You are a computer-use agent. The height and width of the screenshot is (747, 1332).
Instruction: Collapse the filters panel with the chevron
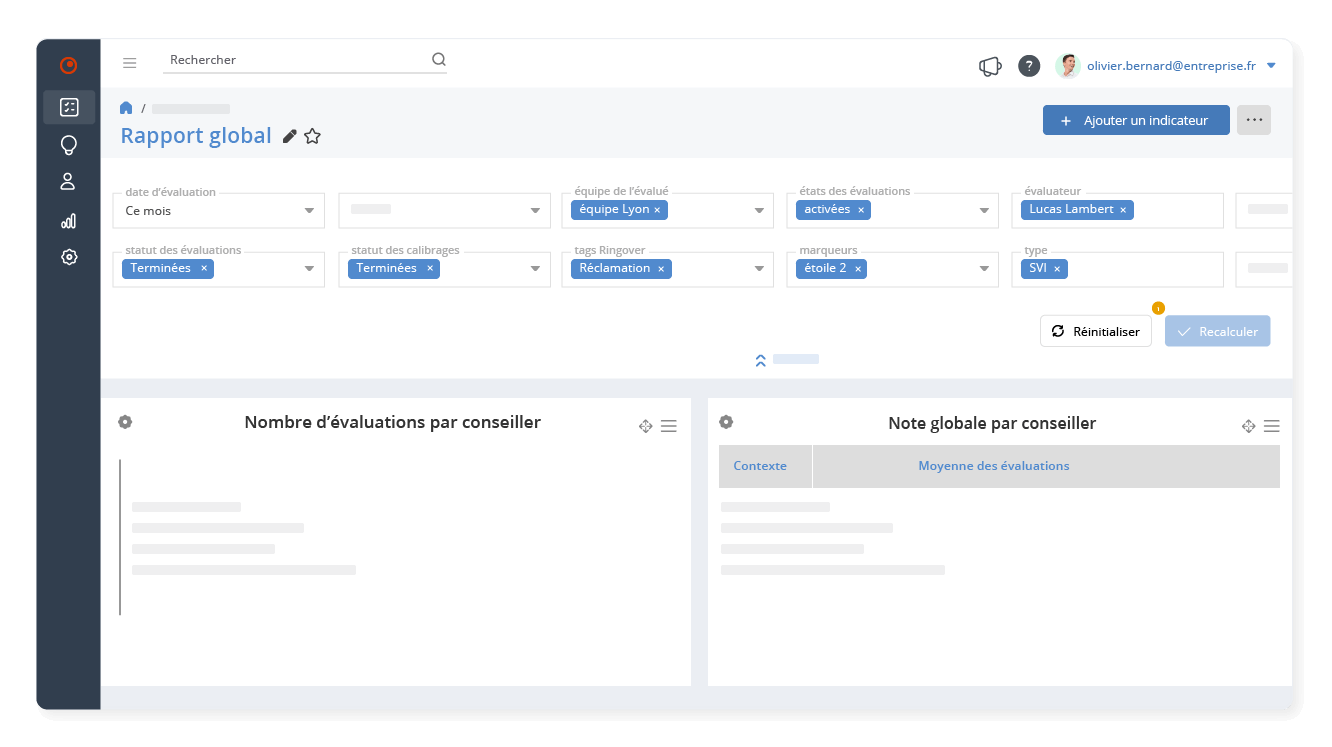coord(760,359)
